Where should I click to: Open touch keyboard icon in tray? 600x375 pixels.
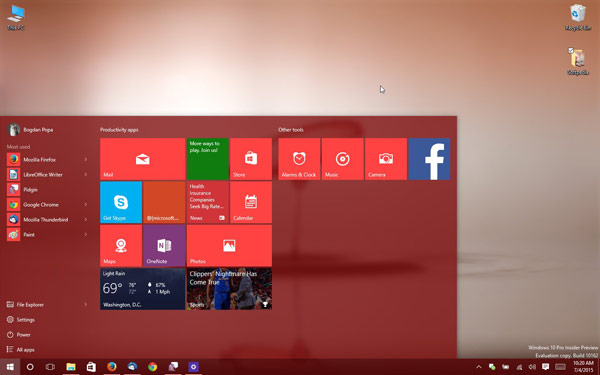(x=560, y=367)
